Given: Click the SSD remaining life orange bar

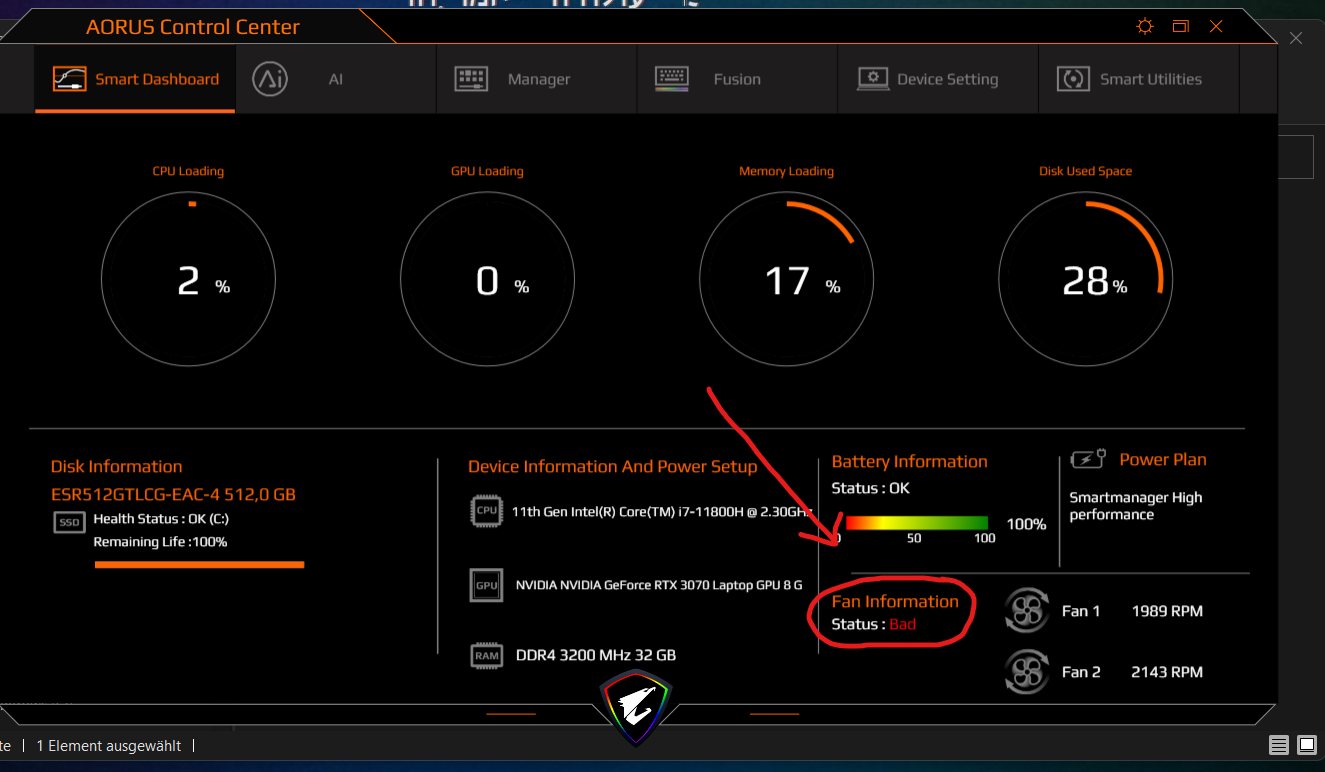Looking at the screenshot, I should tap(199, 565).
